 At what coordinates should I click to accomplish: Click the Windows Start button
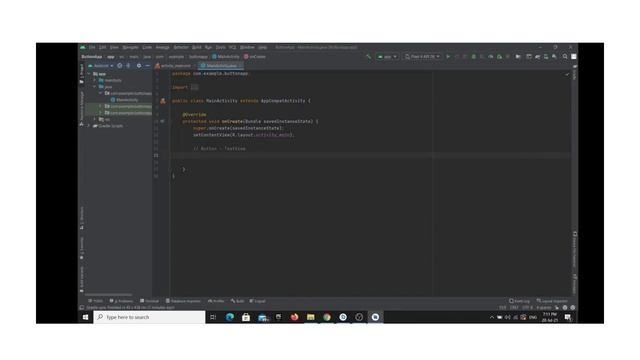pyautogui.click(x=85, y=317)
